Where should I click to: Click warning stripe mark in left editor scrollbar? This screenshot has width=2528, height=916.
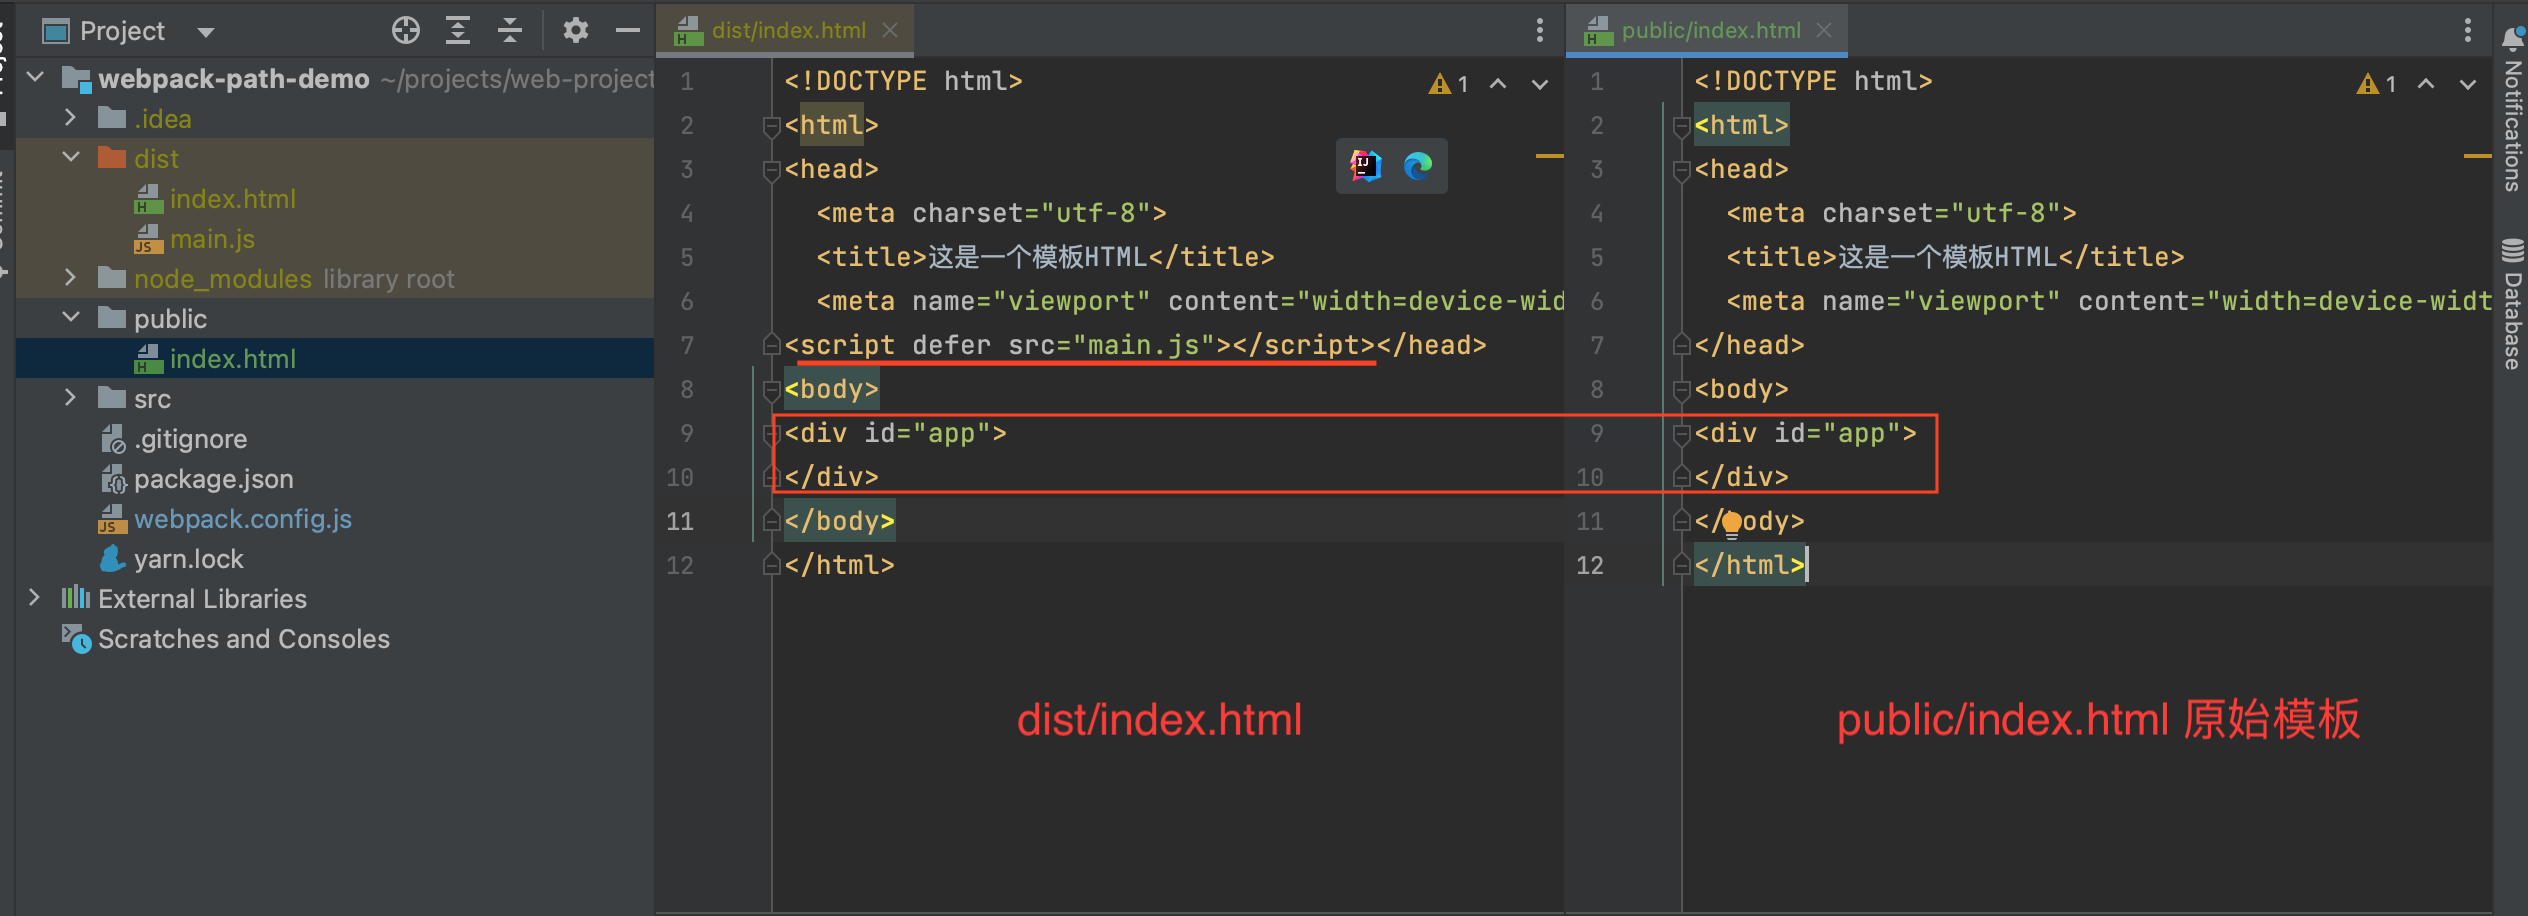1549,157
